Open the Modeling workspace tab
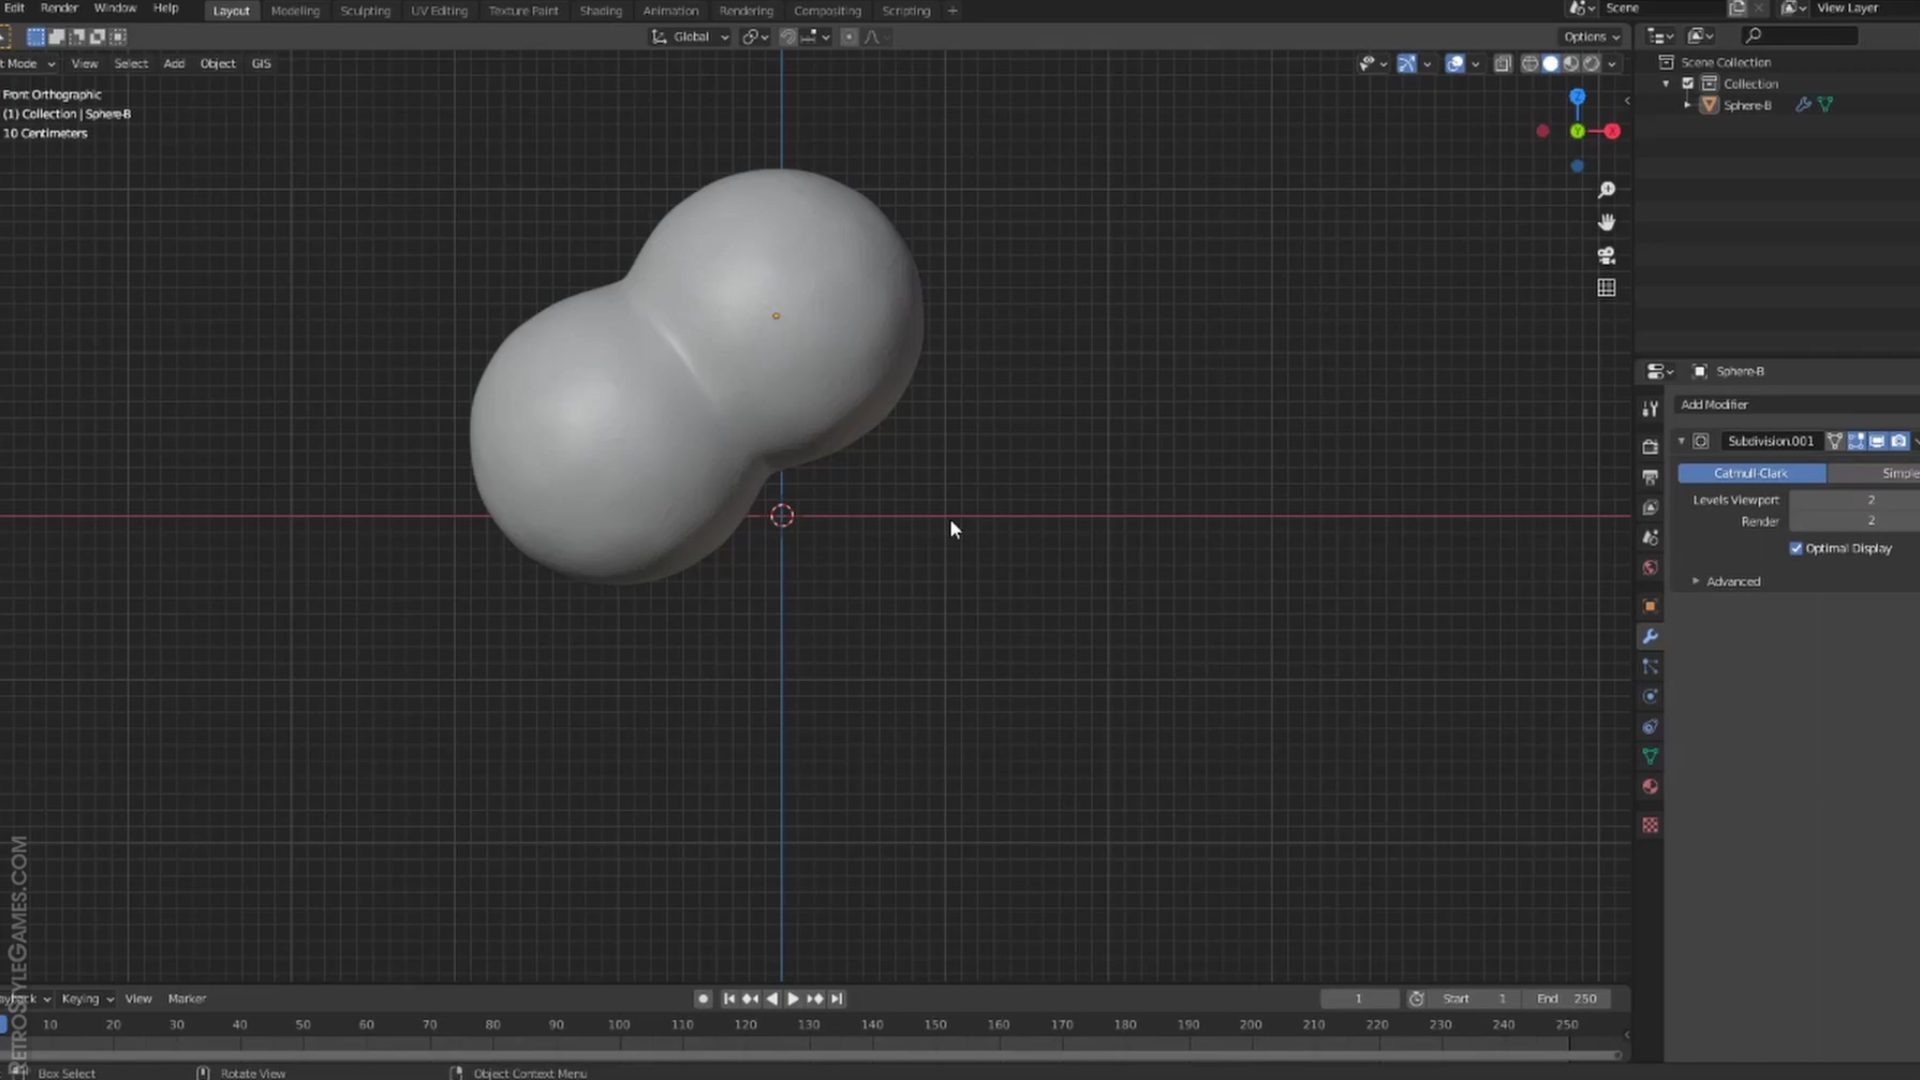The image size is (1920, 1080). click(295, 11)
